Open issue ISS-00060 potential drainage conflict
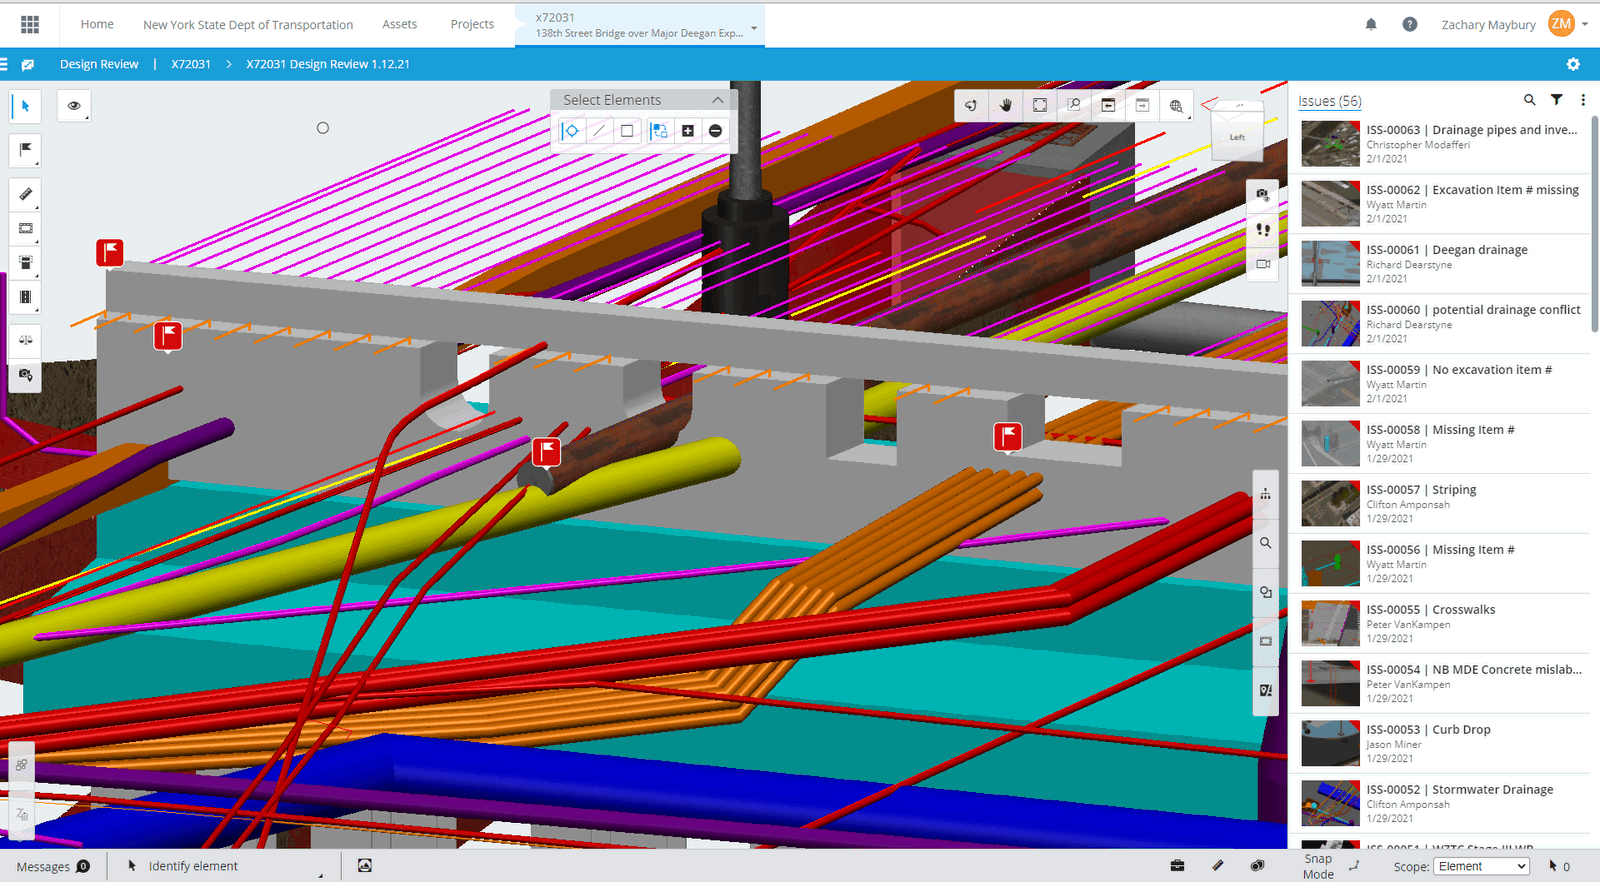Image resolution: width=1600 pixels, height=882 pixels. 1472,310
